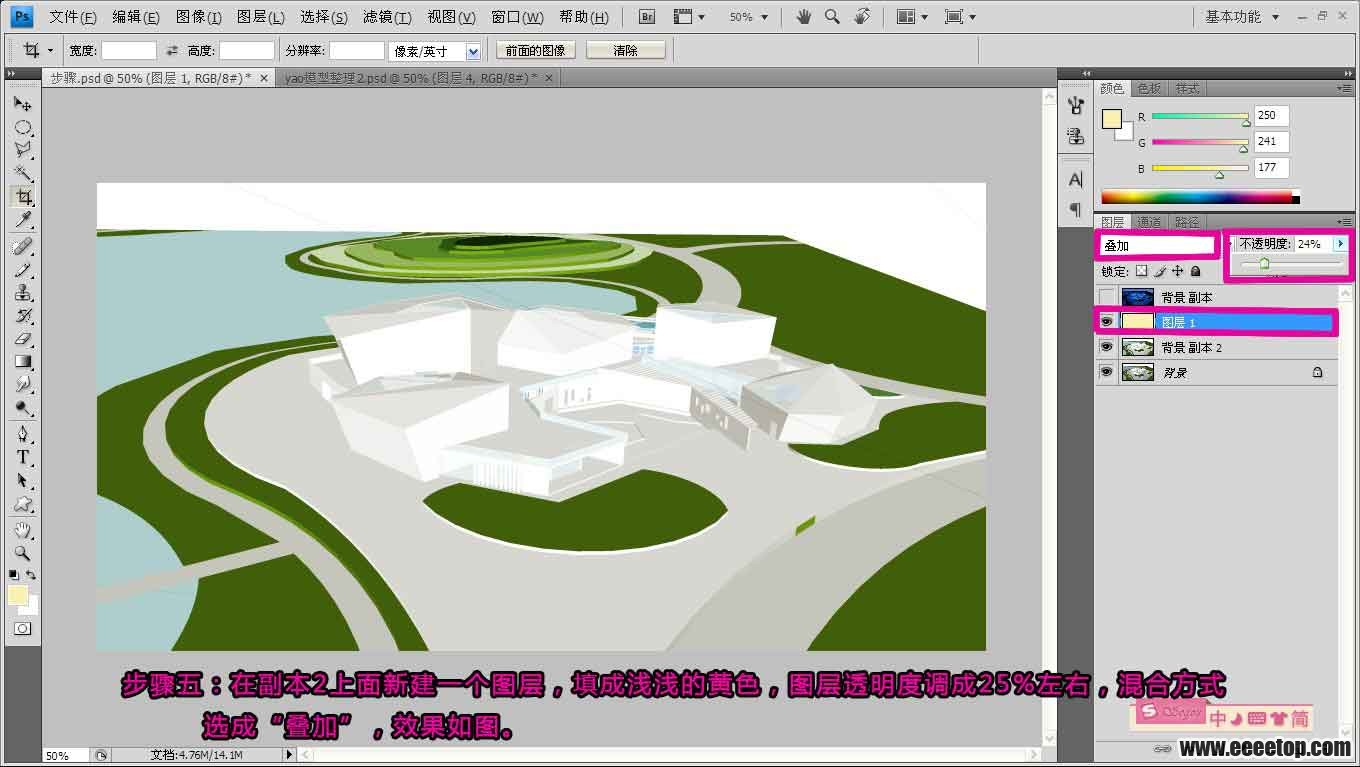Click the foreground color swatch in Color panel

pos(1111,119)
